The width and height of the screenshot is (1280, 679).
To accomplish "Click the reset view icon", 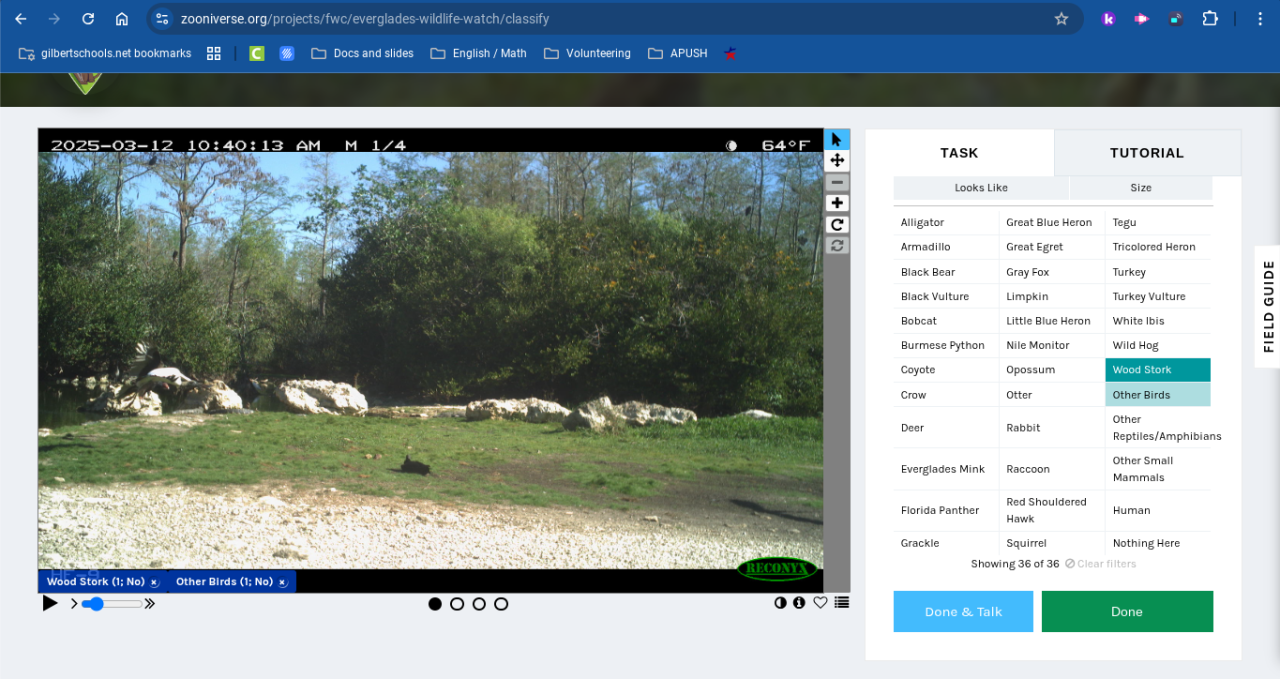I will click(x=837, y=245).
